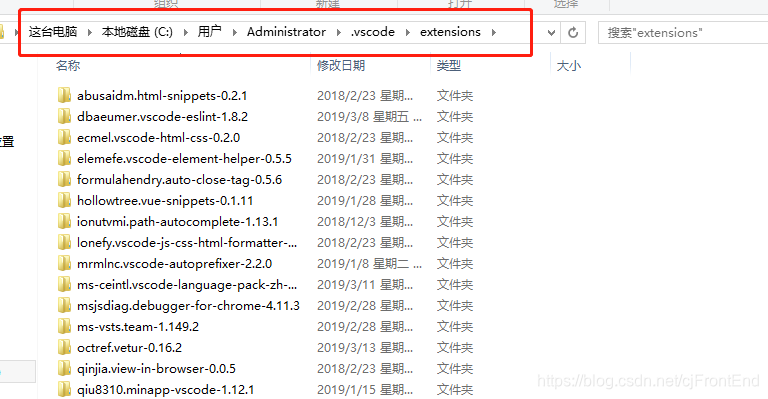
Task: Select elemefe.vscode-element-helper-0.5.5 folder name
Action: point(184,159)
